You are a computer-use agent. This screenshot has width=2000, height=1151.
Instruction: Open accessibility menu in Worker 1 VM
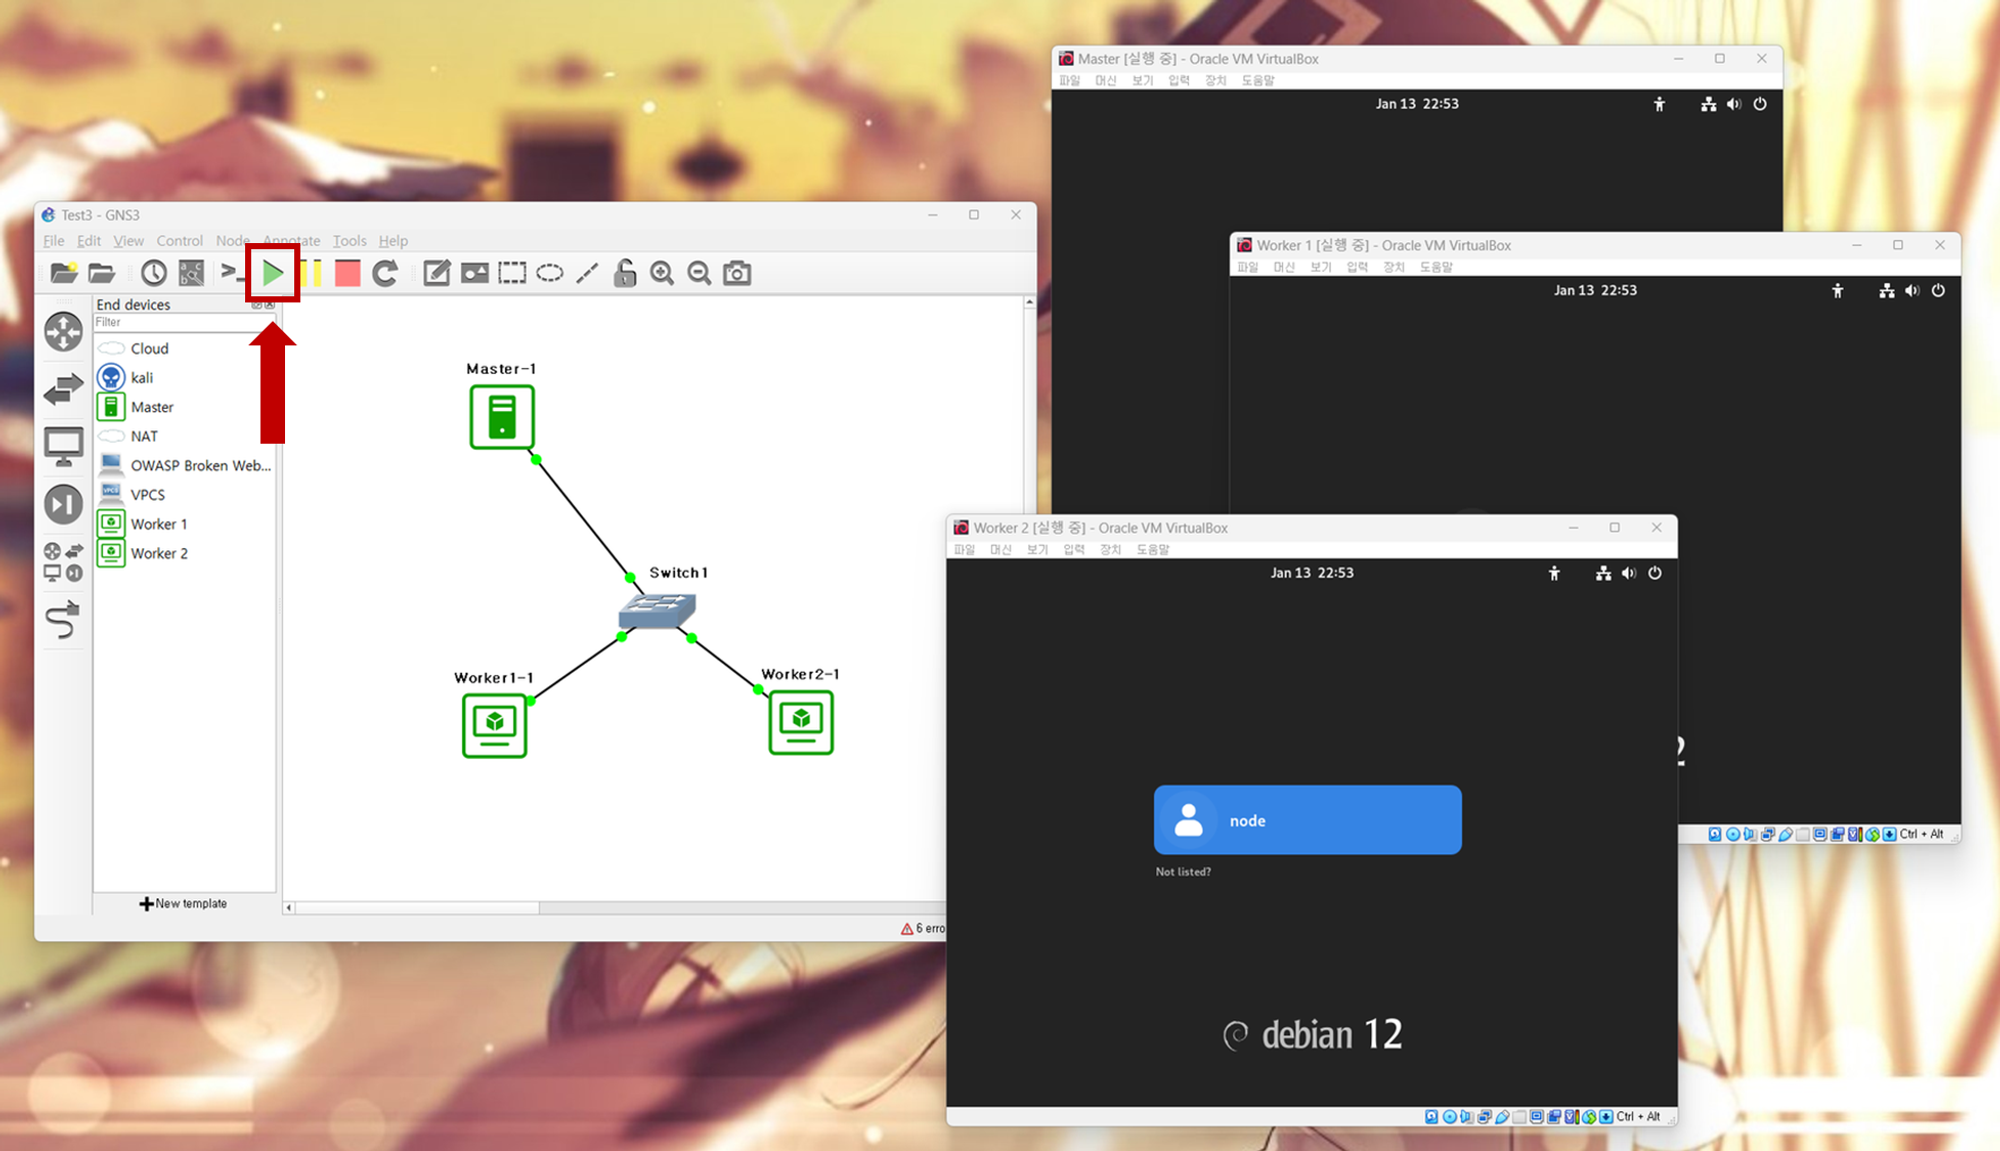[1837, 291]
